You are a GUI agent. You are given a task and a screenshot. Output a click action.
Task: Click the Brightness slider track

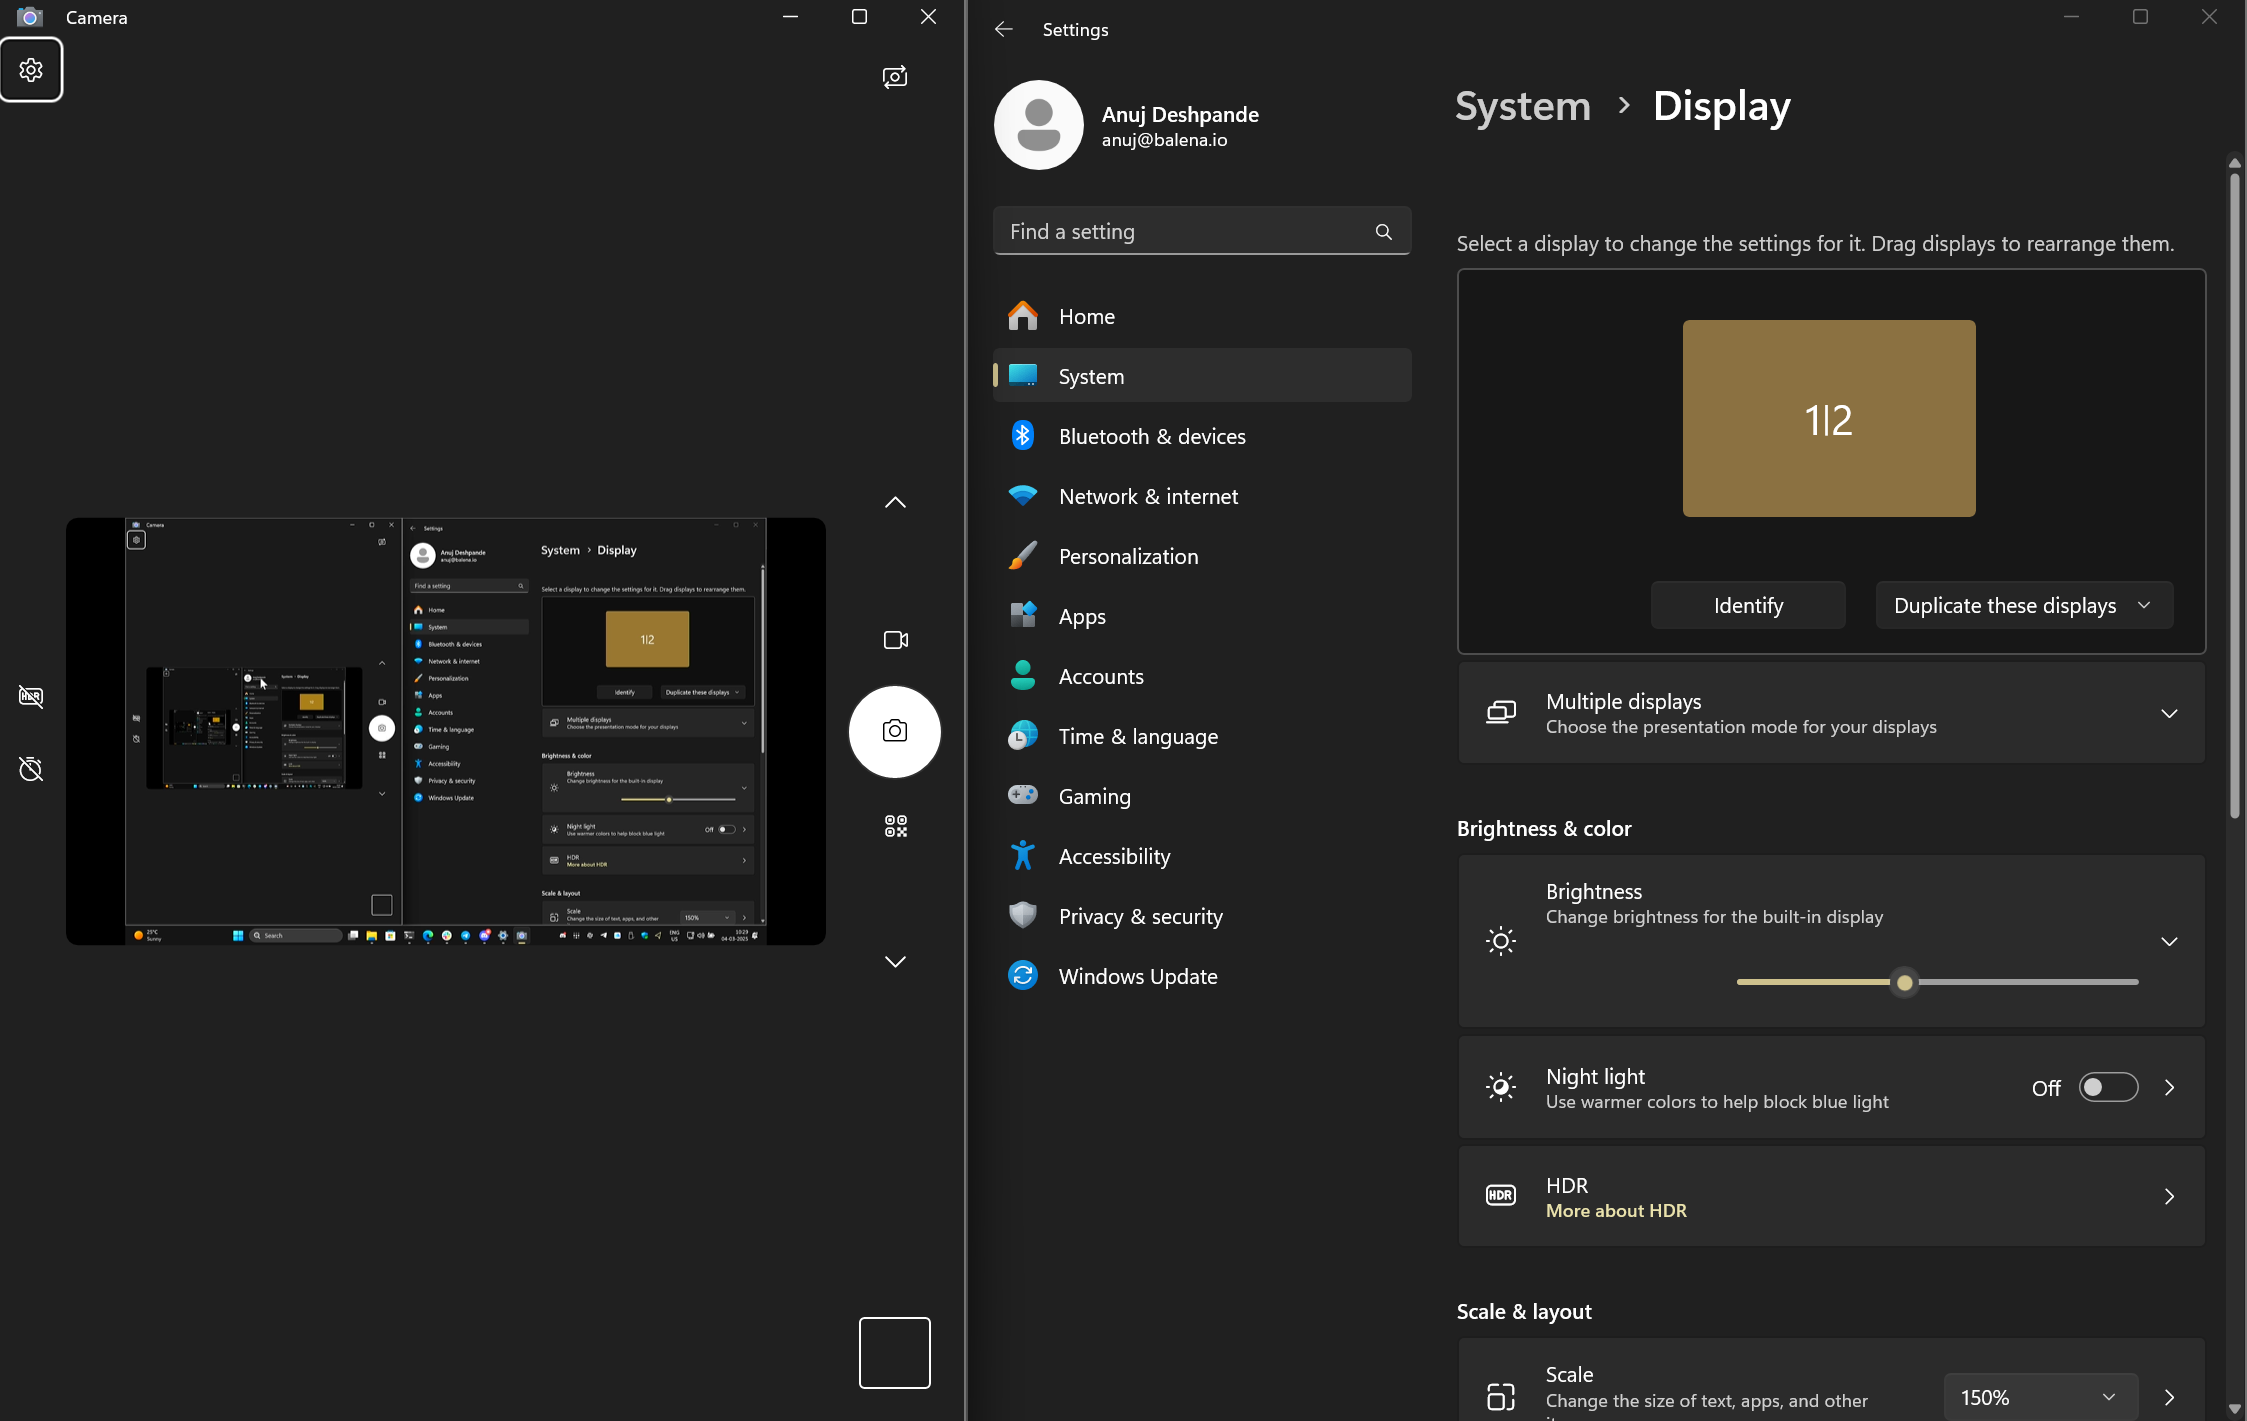click(2020, 982)
